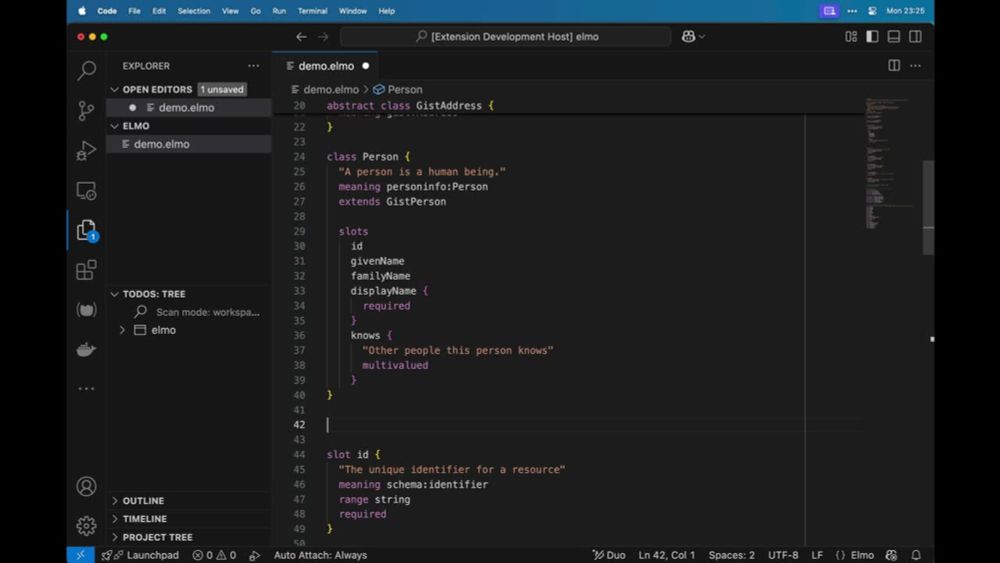Split editor right
This screenshot has width=1000, height=563.
[x=894, y=66]
